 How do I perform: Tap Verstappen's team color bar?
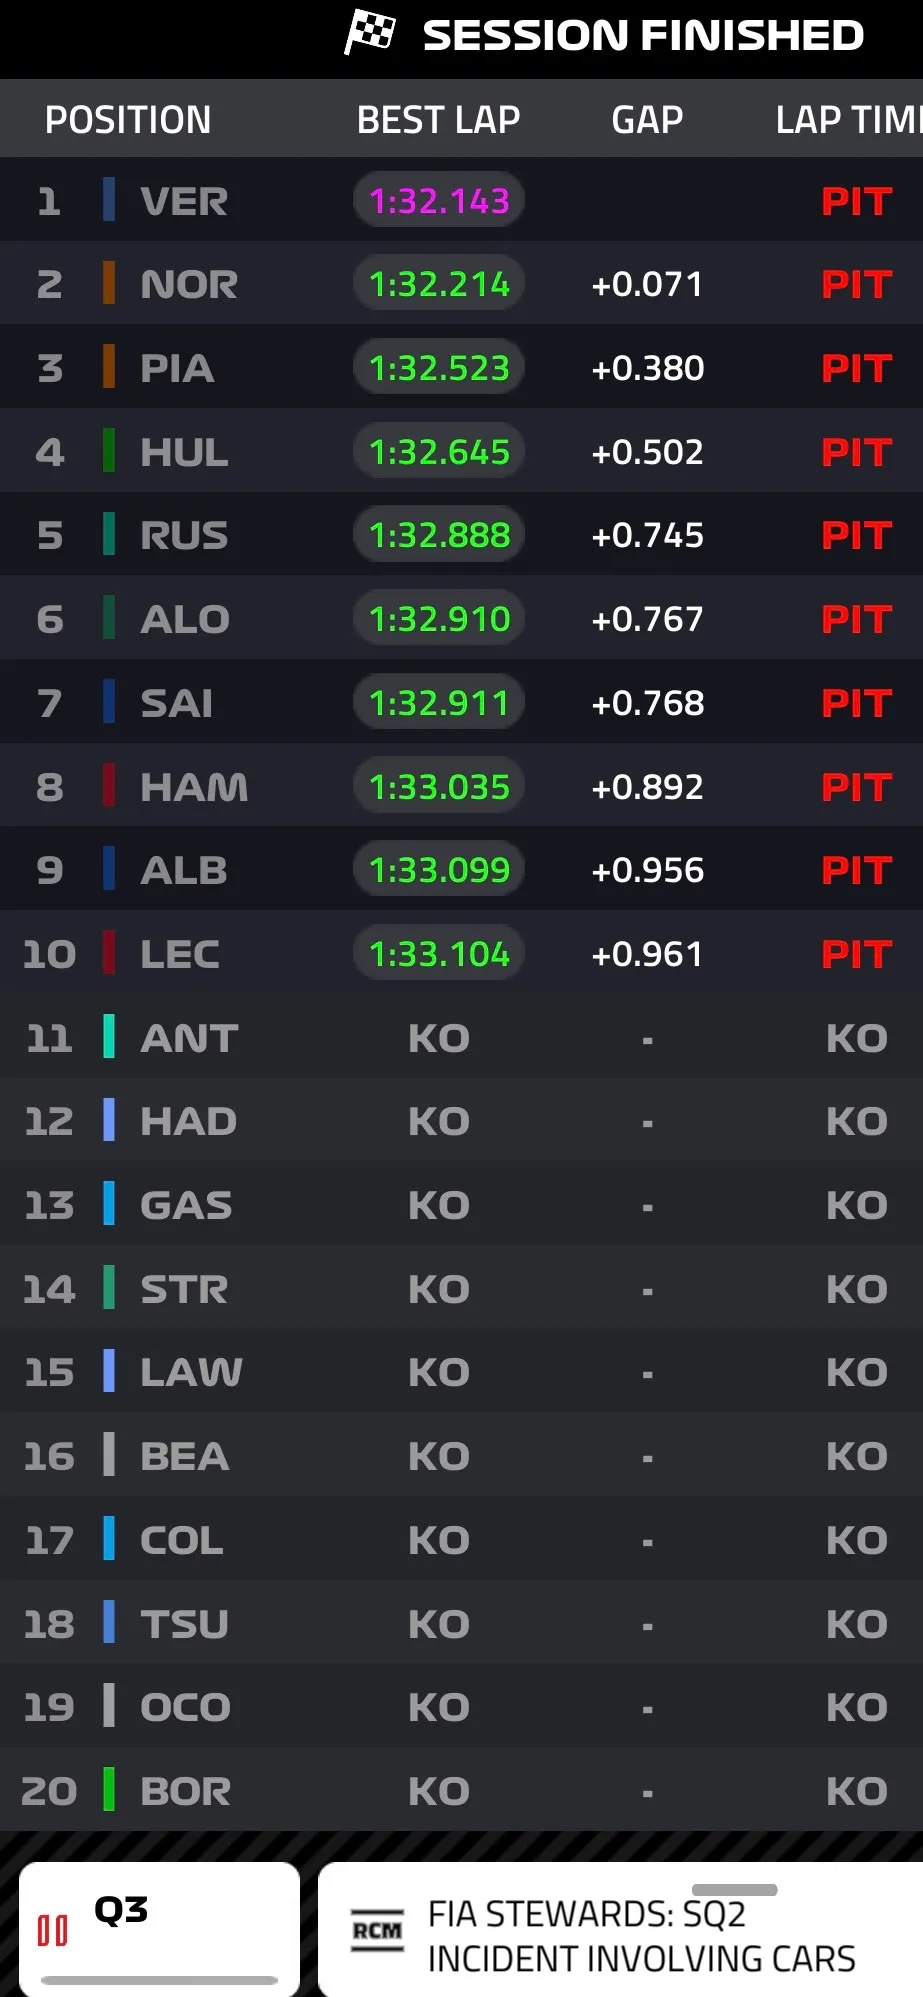tap(109, 200)
